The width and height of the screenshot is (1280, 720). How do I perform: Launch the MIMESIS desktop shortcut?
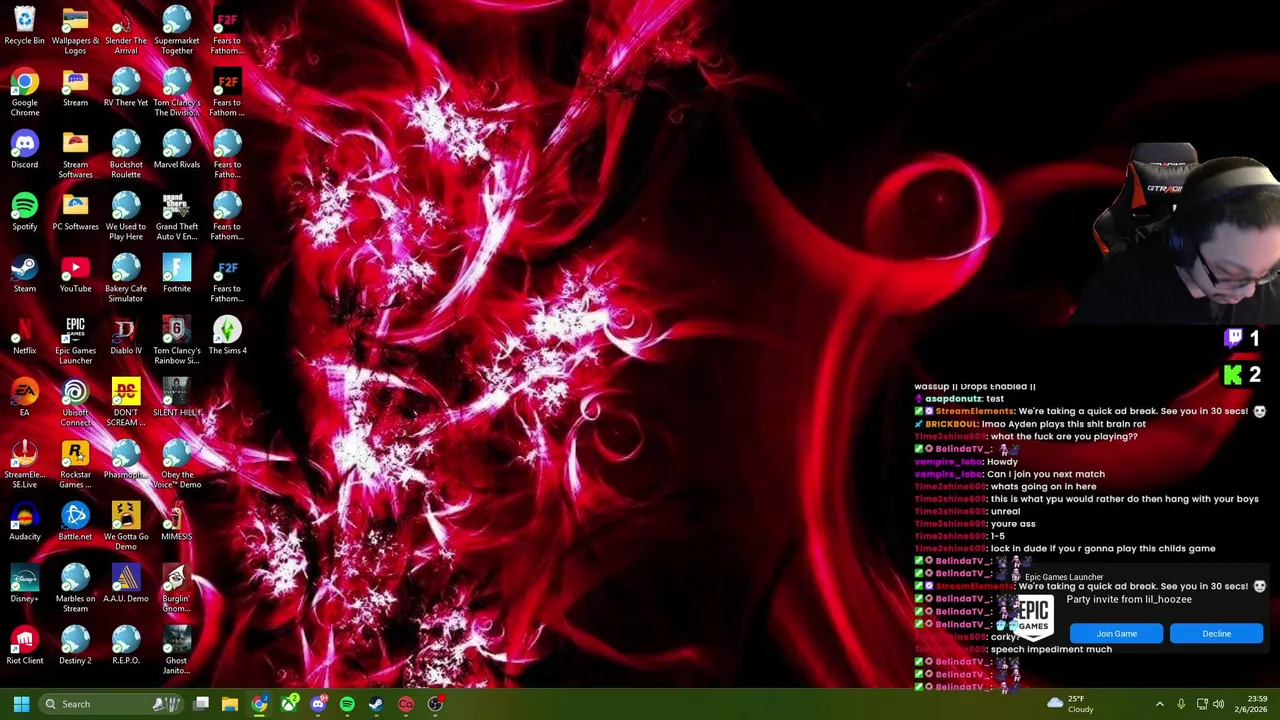tap(177, 522)
